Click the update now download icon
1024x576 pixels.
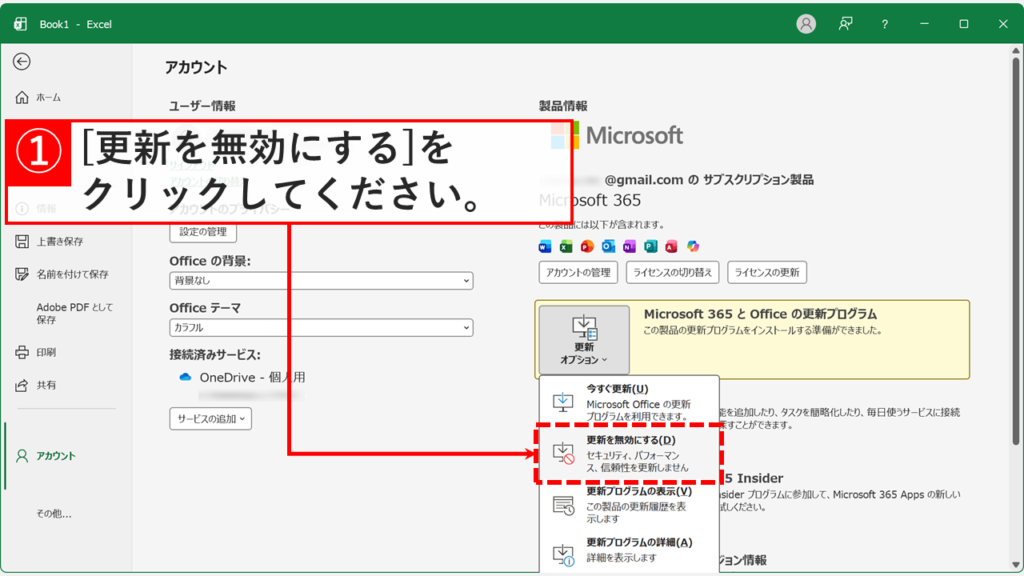(x=563, y=402)
